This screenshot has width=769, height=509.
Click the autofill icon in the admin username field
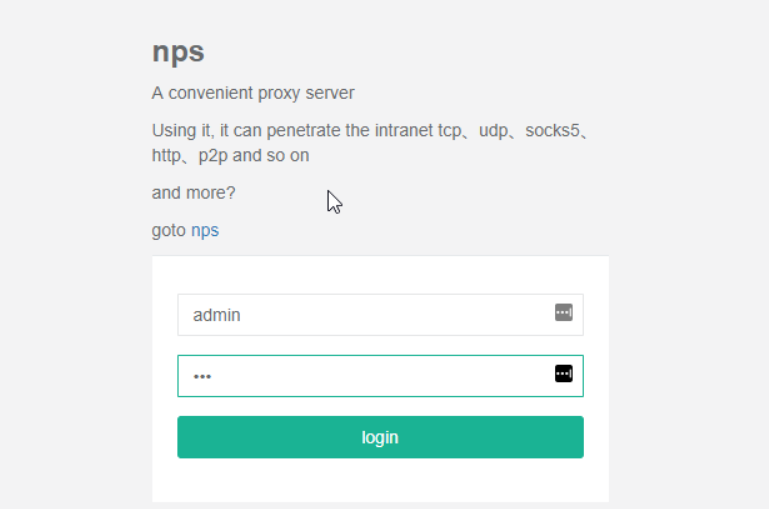[564, 312]
